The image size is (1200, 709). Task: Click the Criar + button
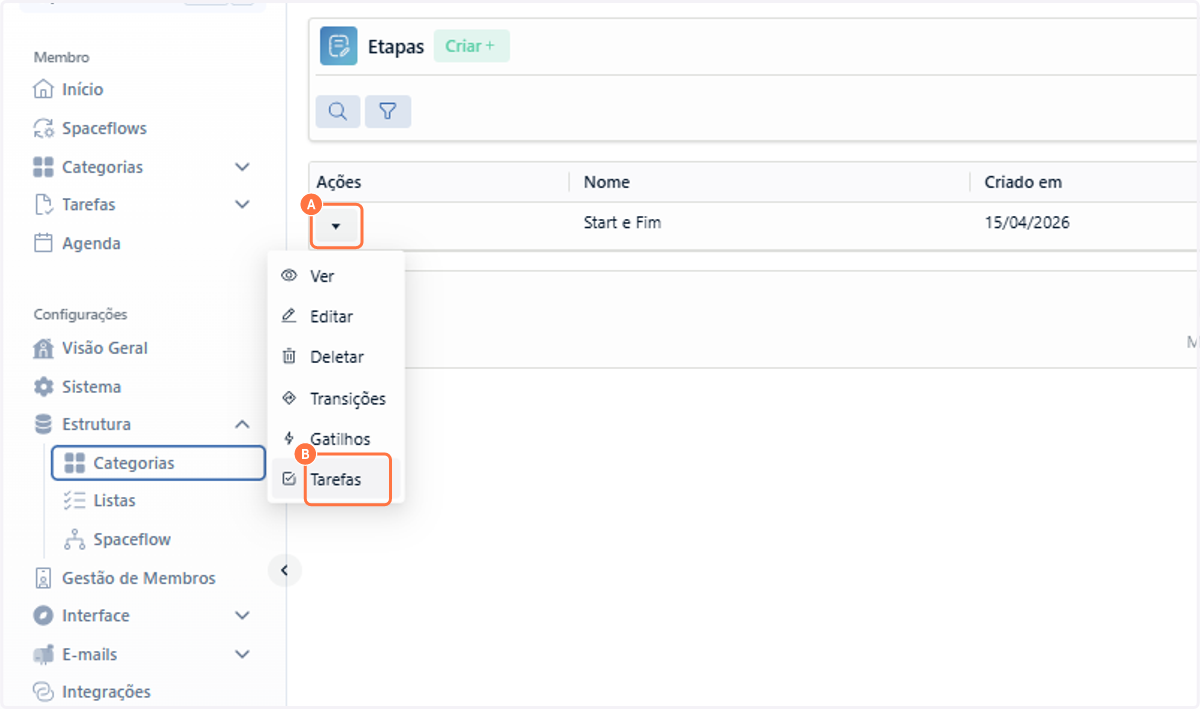pyautogui.click(x=471, y=46)
